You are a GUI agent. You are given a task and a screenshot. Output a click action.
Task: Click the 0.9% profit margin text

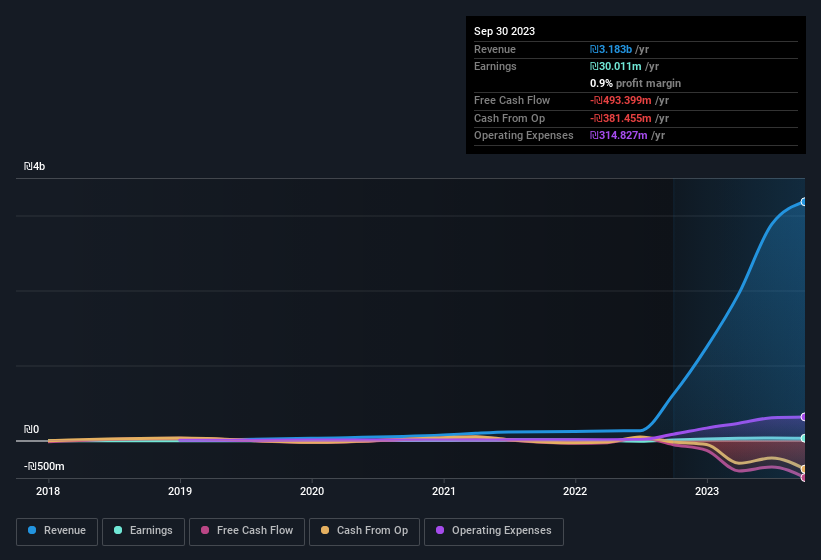pyautogui.click(x=635, y=83)
